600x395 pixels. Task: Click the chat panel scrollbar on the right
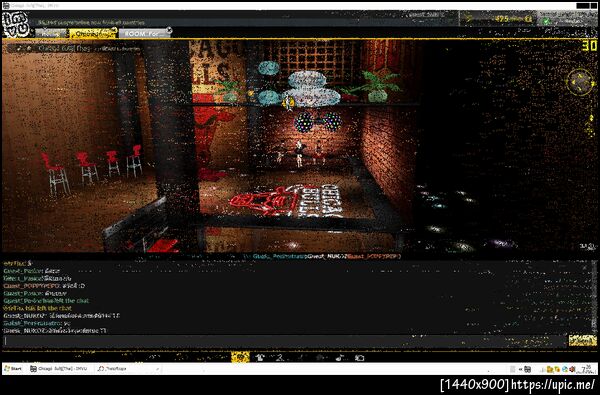tap(594, 297)
